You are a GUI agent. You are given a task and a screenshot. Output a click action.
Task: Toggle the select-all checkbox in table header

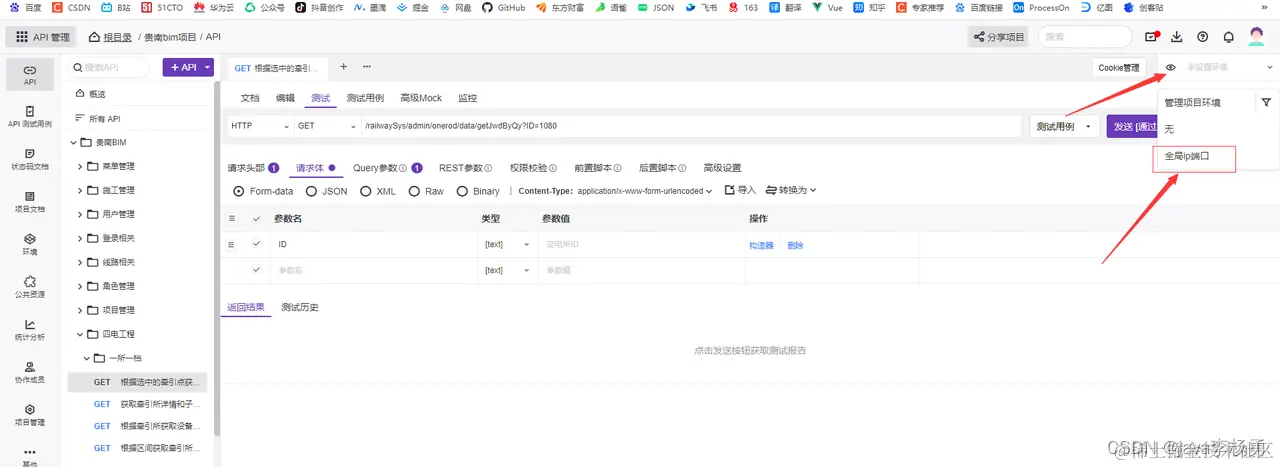[x=257, y=218]
